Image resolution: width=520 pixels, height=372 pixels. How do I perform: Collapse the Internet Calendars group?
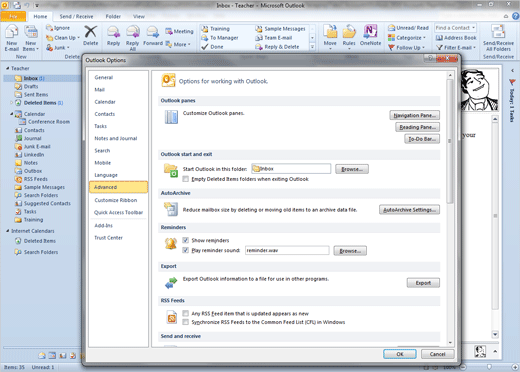click(x=8, y=231)
